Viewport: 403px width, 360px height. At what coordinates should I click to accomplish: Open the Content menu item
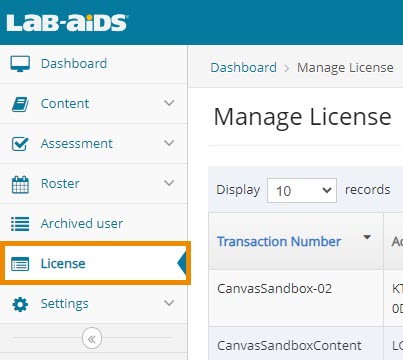tap(93, 104)
